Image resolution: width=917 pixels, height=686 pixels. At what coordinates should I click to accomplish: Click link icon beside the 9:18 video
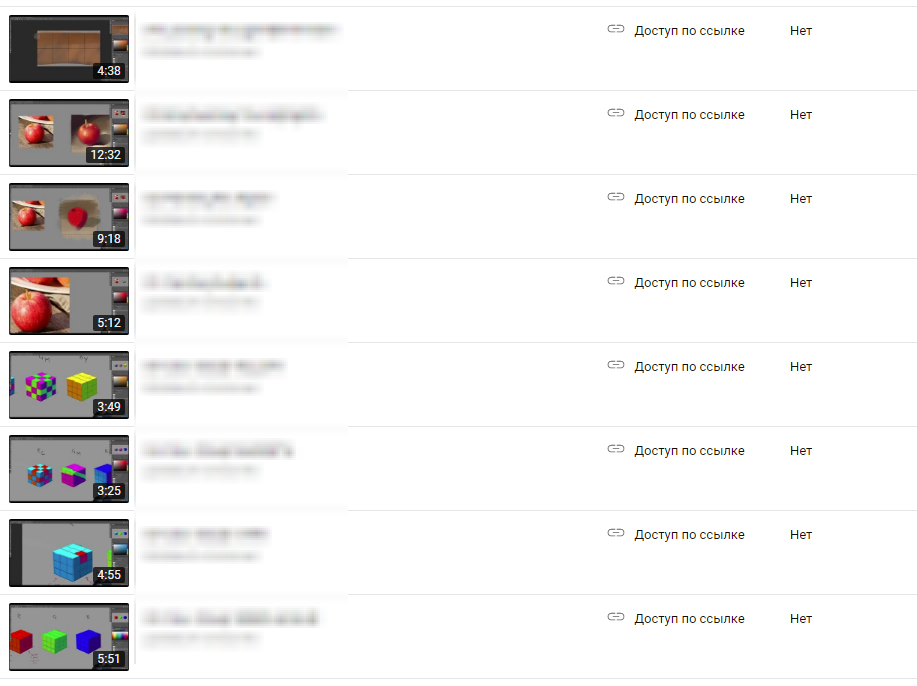[616, 197]
